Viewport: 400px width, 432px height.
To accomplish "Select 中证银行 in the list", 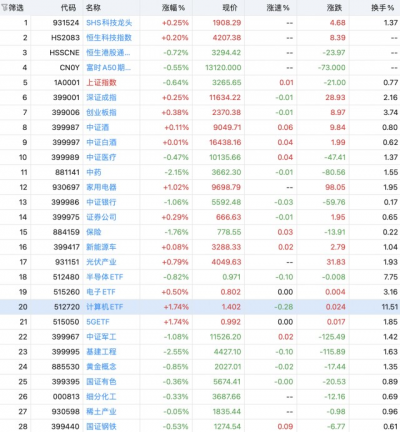I will click(x=101, y=202).
